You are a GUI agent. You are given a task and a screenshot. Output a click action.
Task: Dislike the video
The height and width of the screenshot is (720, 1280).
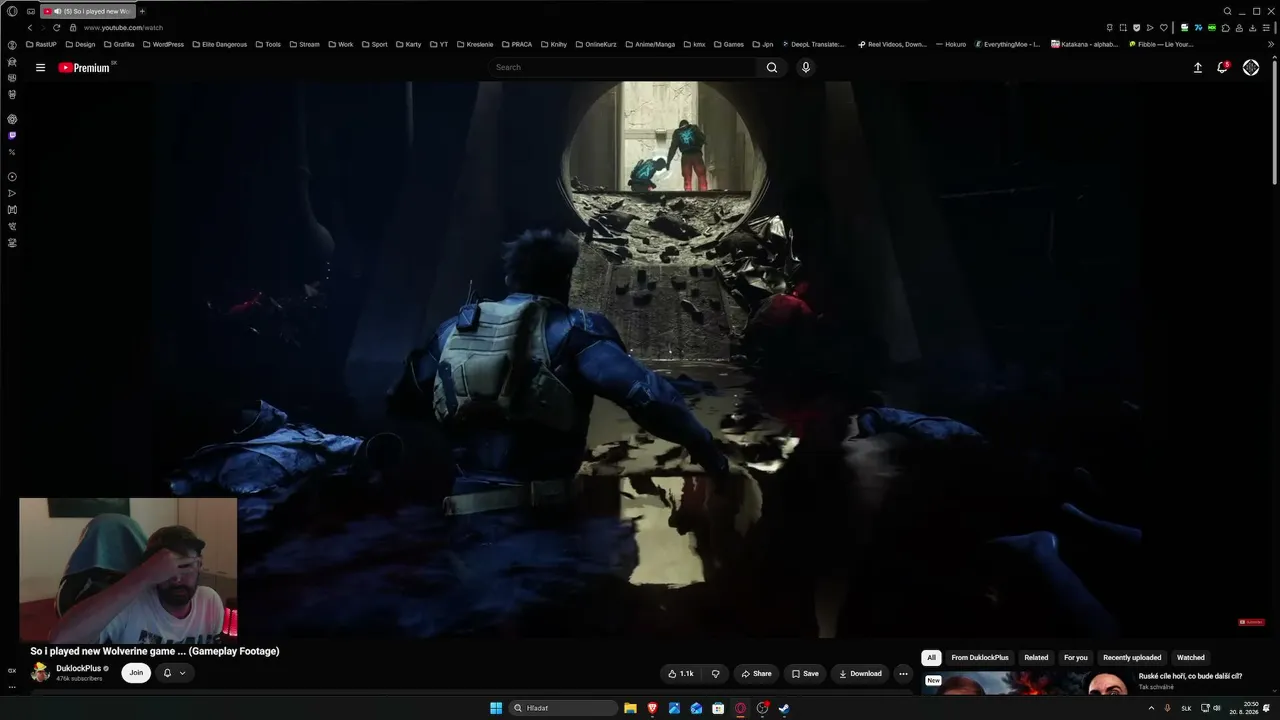point(715,674)
